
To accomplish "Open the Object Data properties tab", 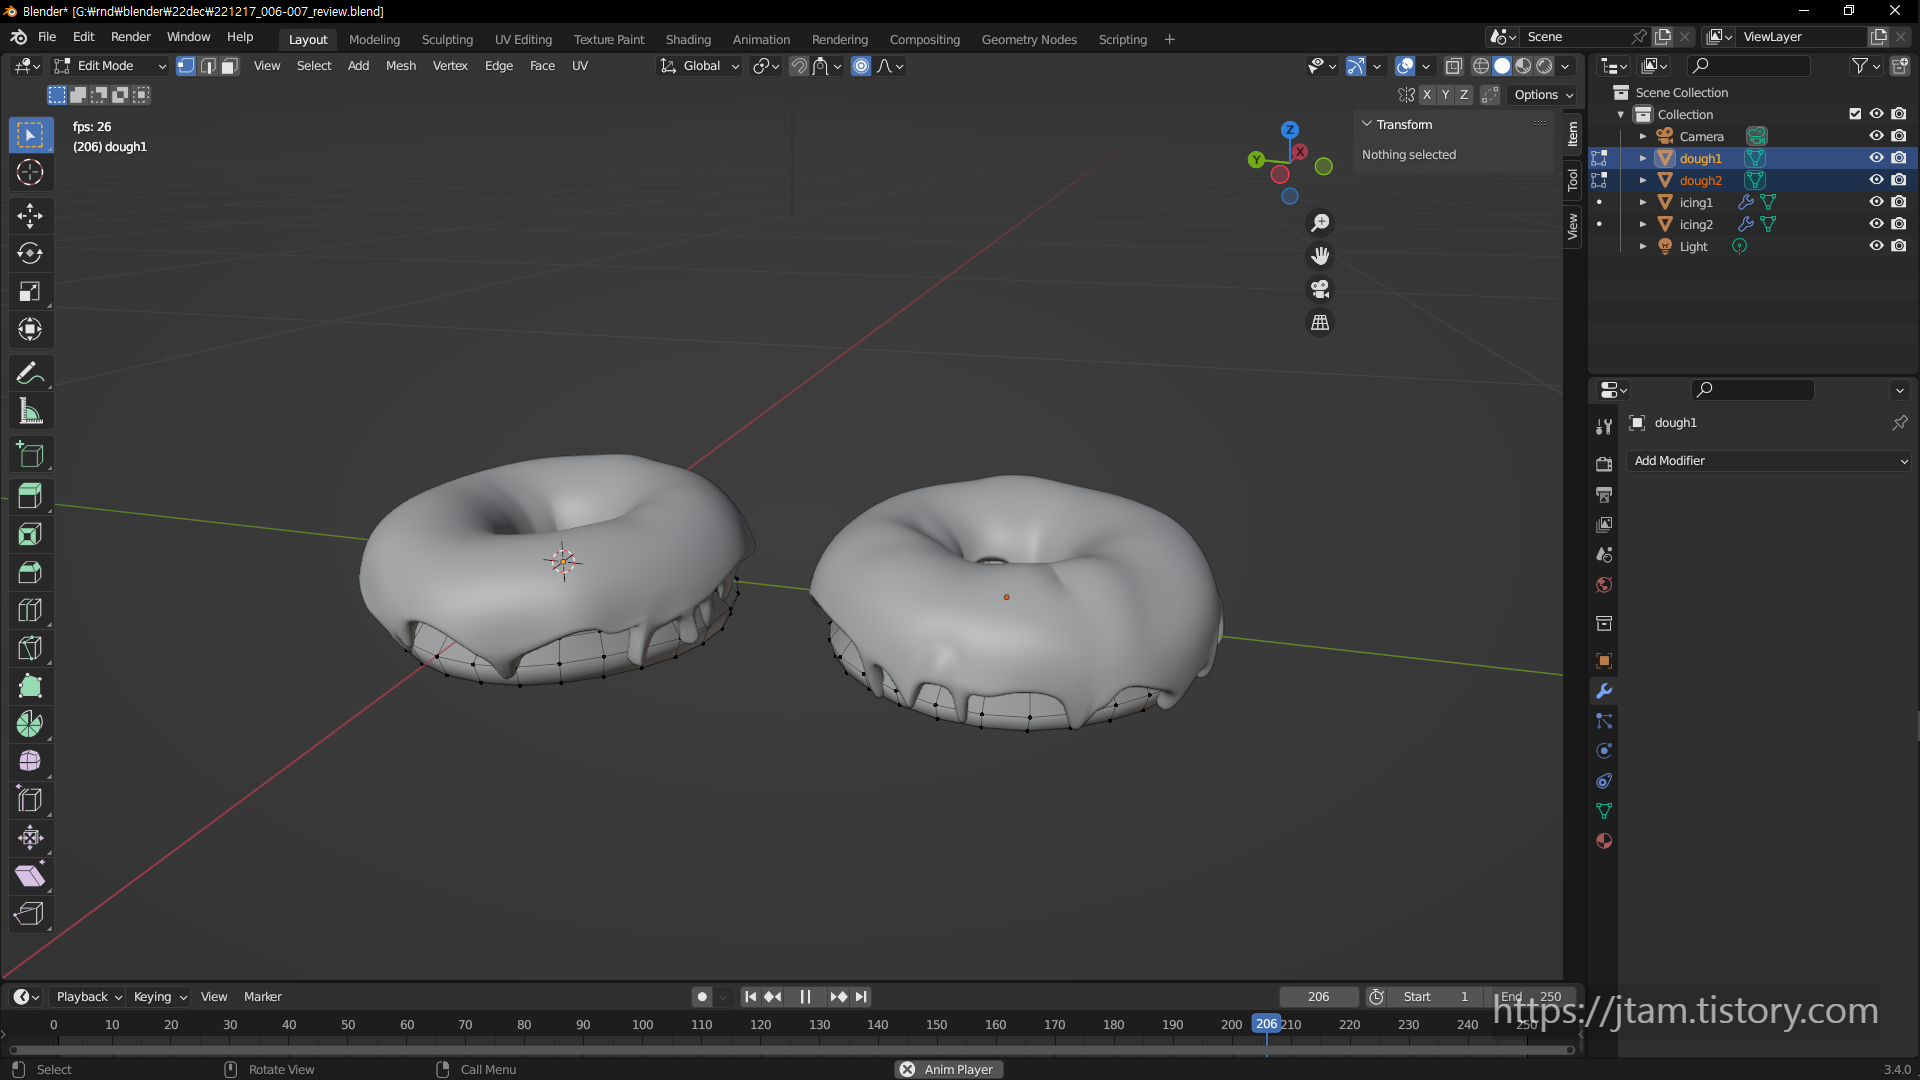I will (x=1604, y=811).
